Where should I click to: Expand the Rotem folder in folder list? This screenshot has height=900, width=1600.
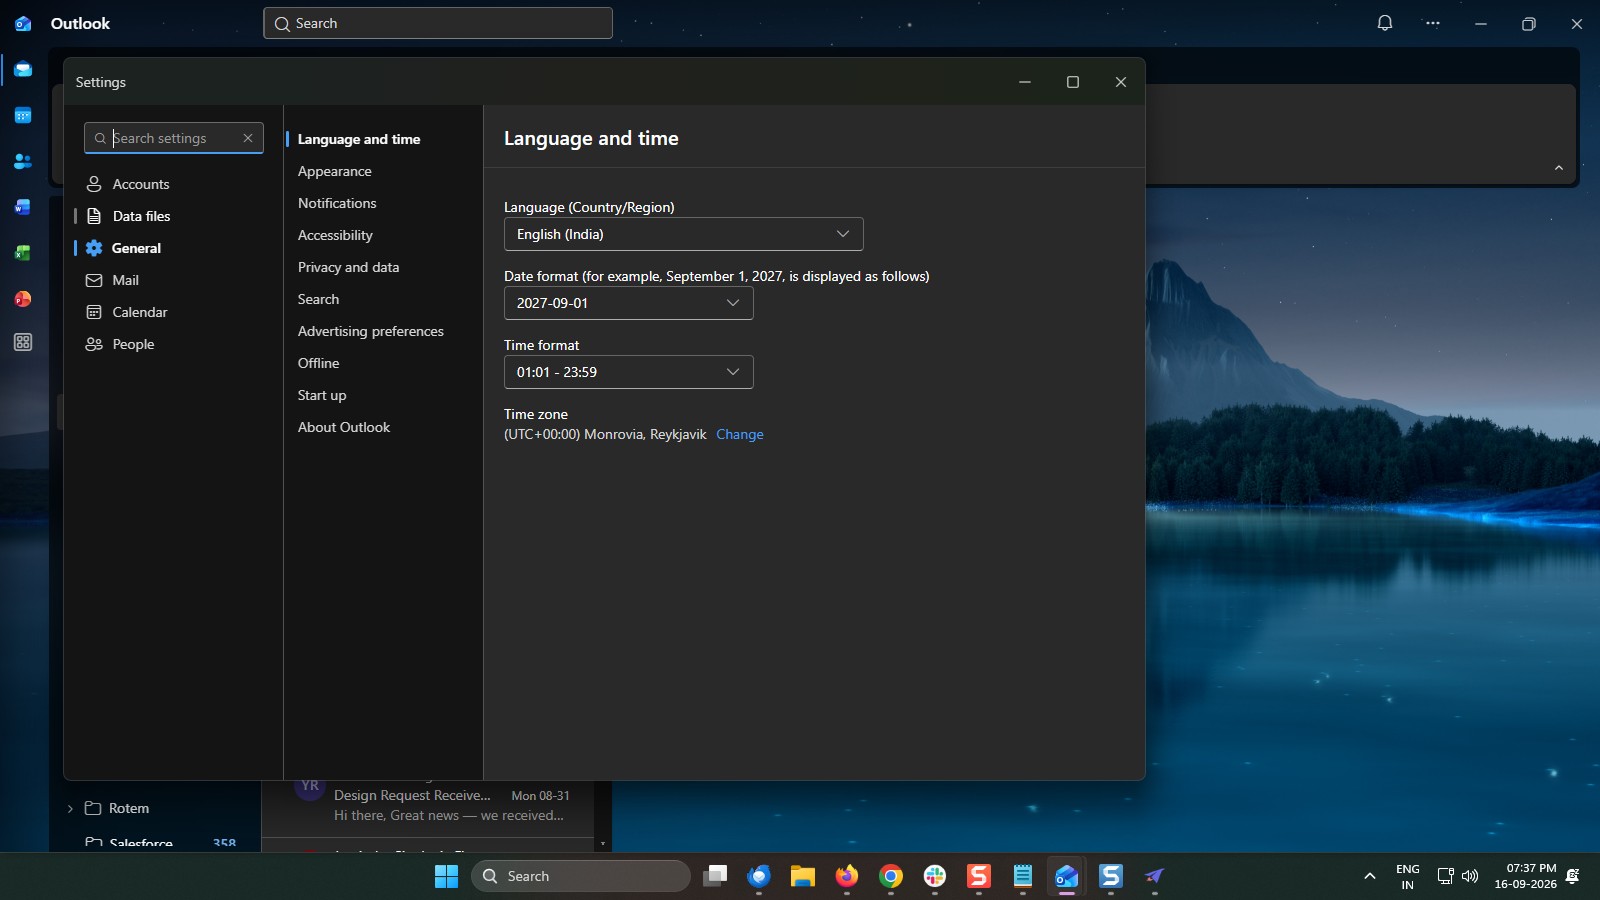click(x=70, y=808)
